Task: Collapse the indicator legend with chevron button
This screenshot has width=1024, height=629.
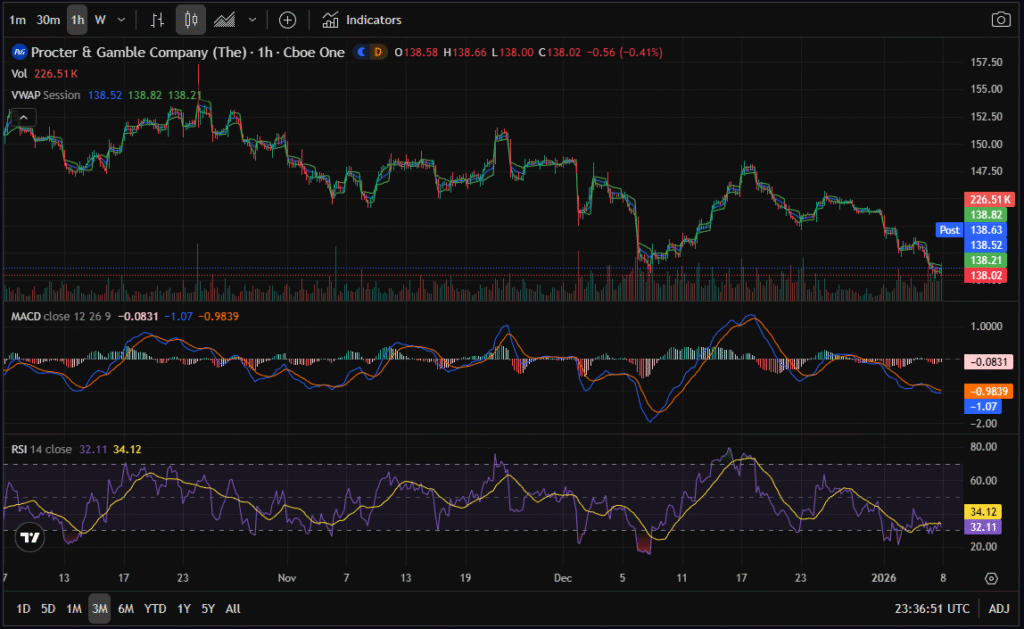Action: 22,116
